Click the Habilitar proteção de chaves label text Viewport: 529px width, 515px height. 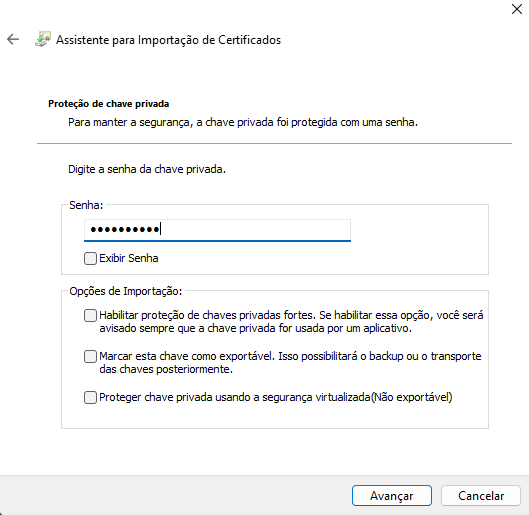[291, 322]
